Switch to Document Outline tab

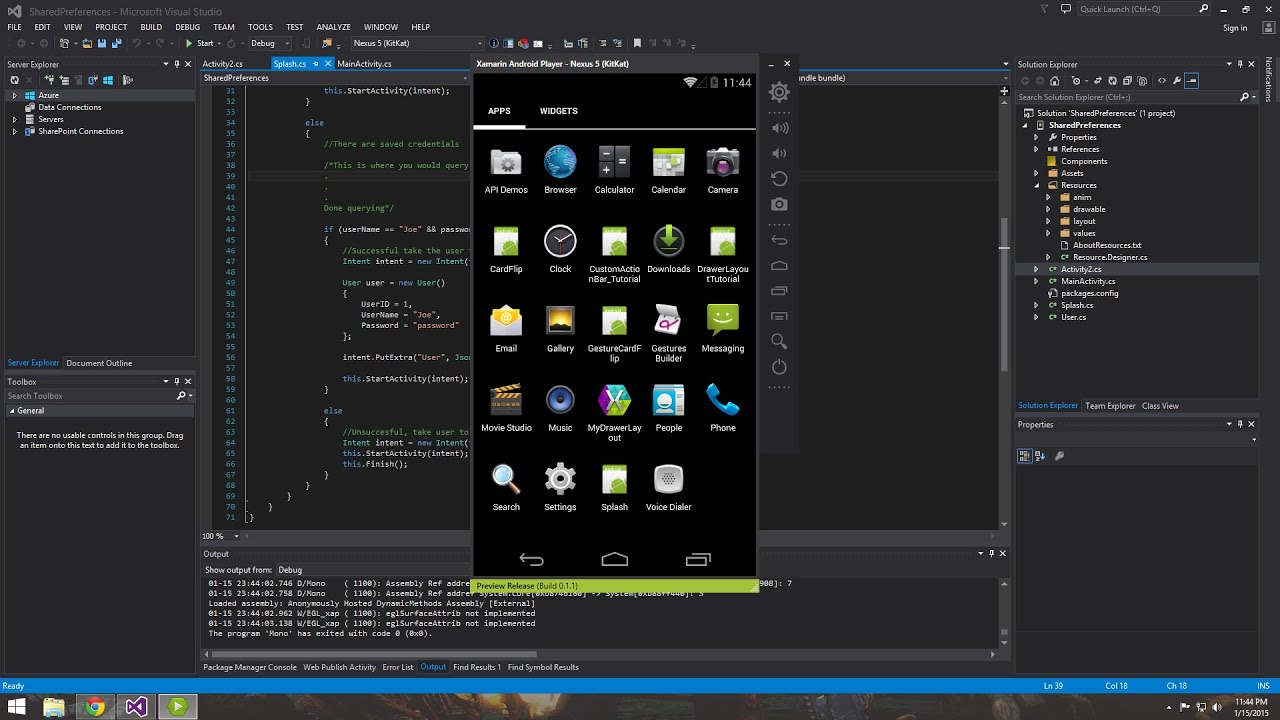click(99, 363)
